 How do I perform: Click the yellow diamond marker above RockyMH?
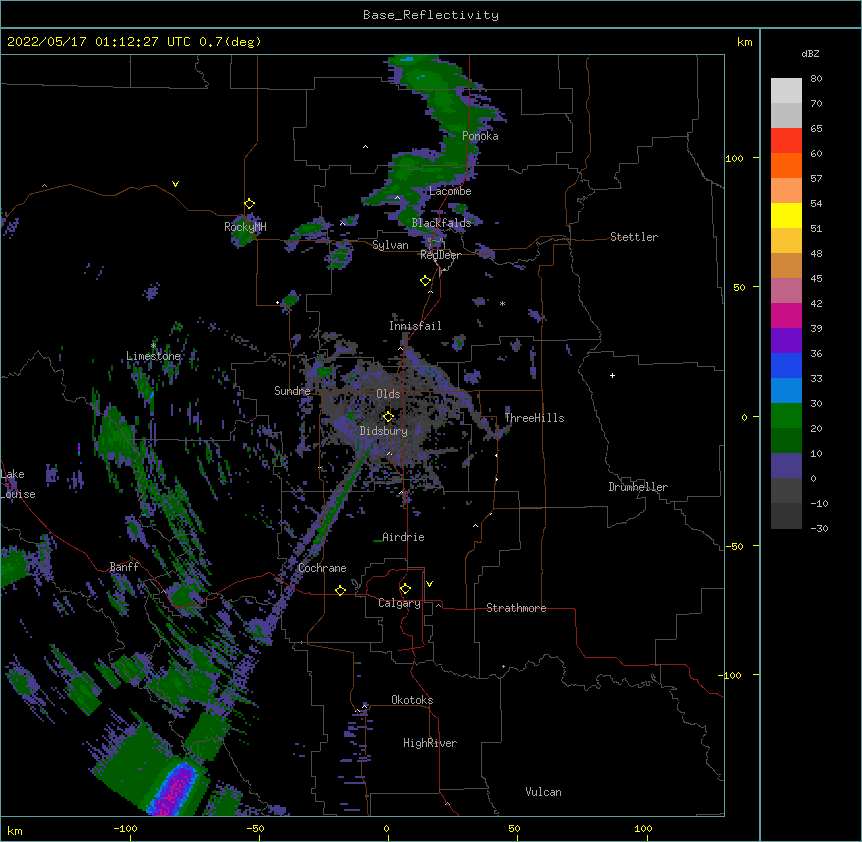(x=250, y=204)
